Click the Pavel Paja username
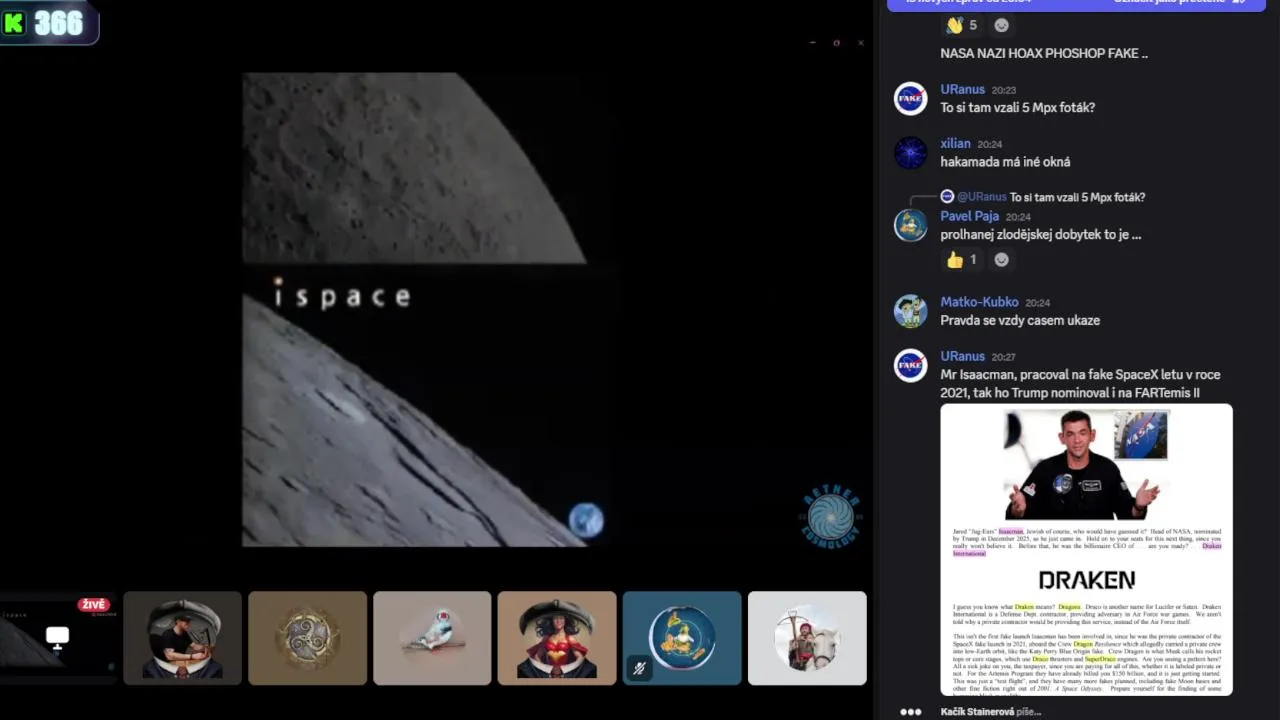Screen dimensions: 1280x720 point(969,216)
